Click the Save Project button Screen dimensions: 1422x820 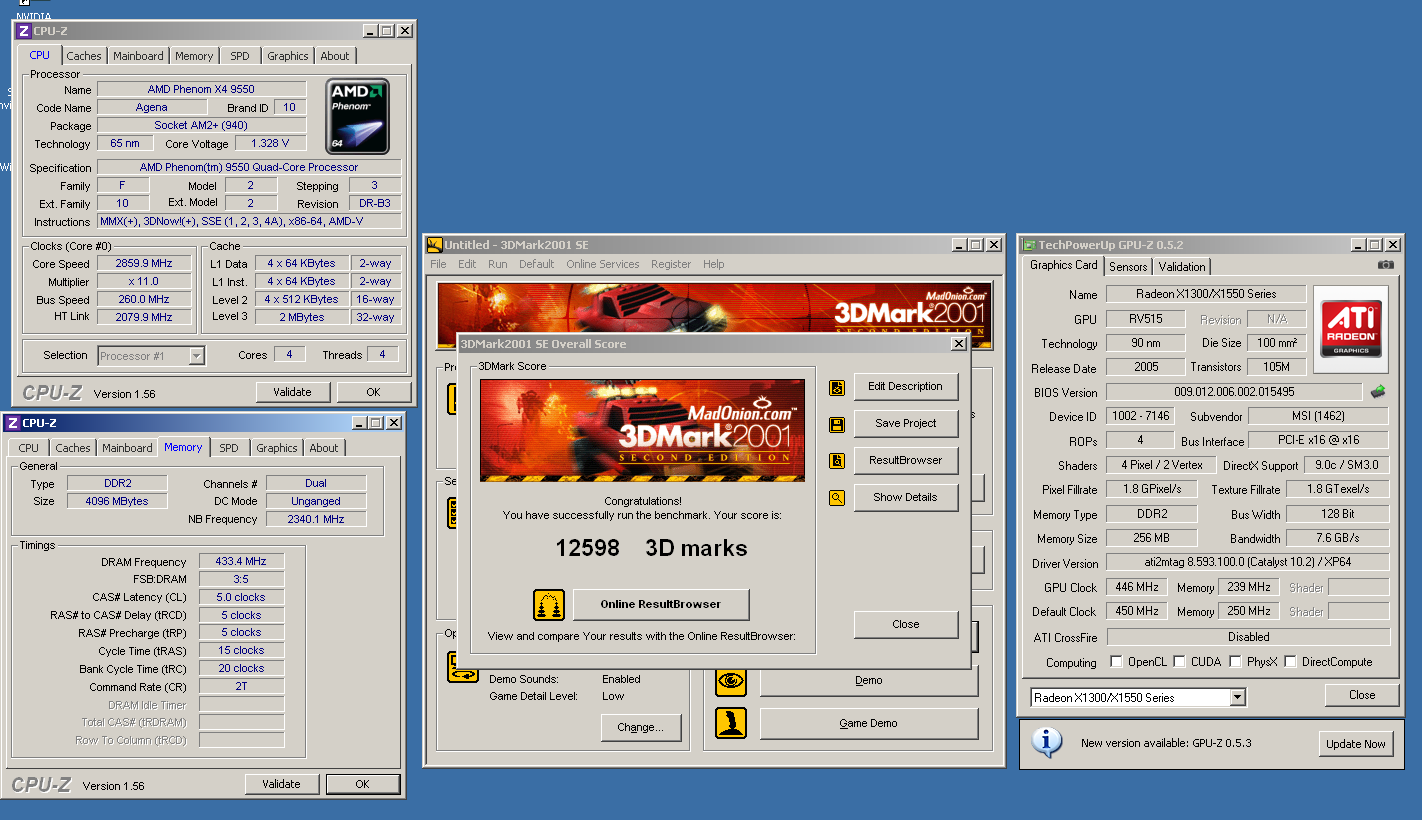[x=906, y=424]
